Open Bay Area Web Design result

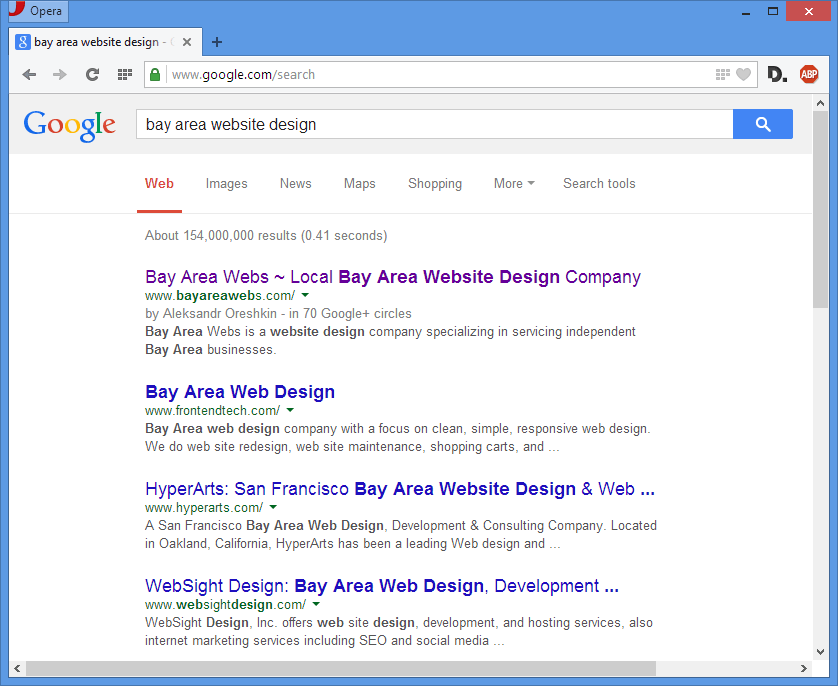point(240,392)
